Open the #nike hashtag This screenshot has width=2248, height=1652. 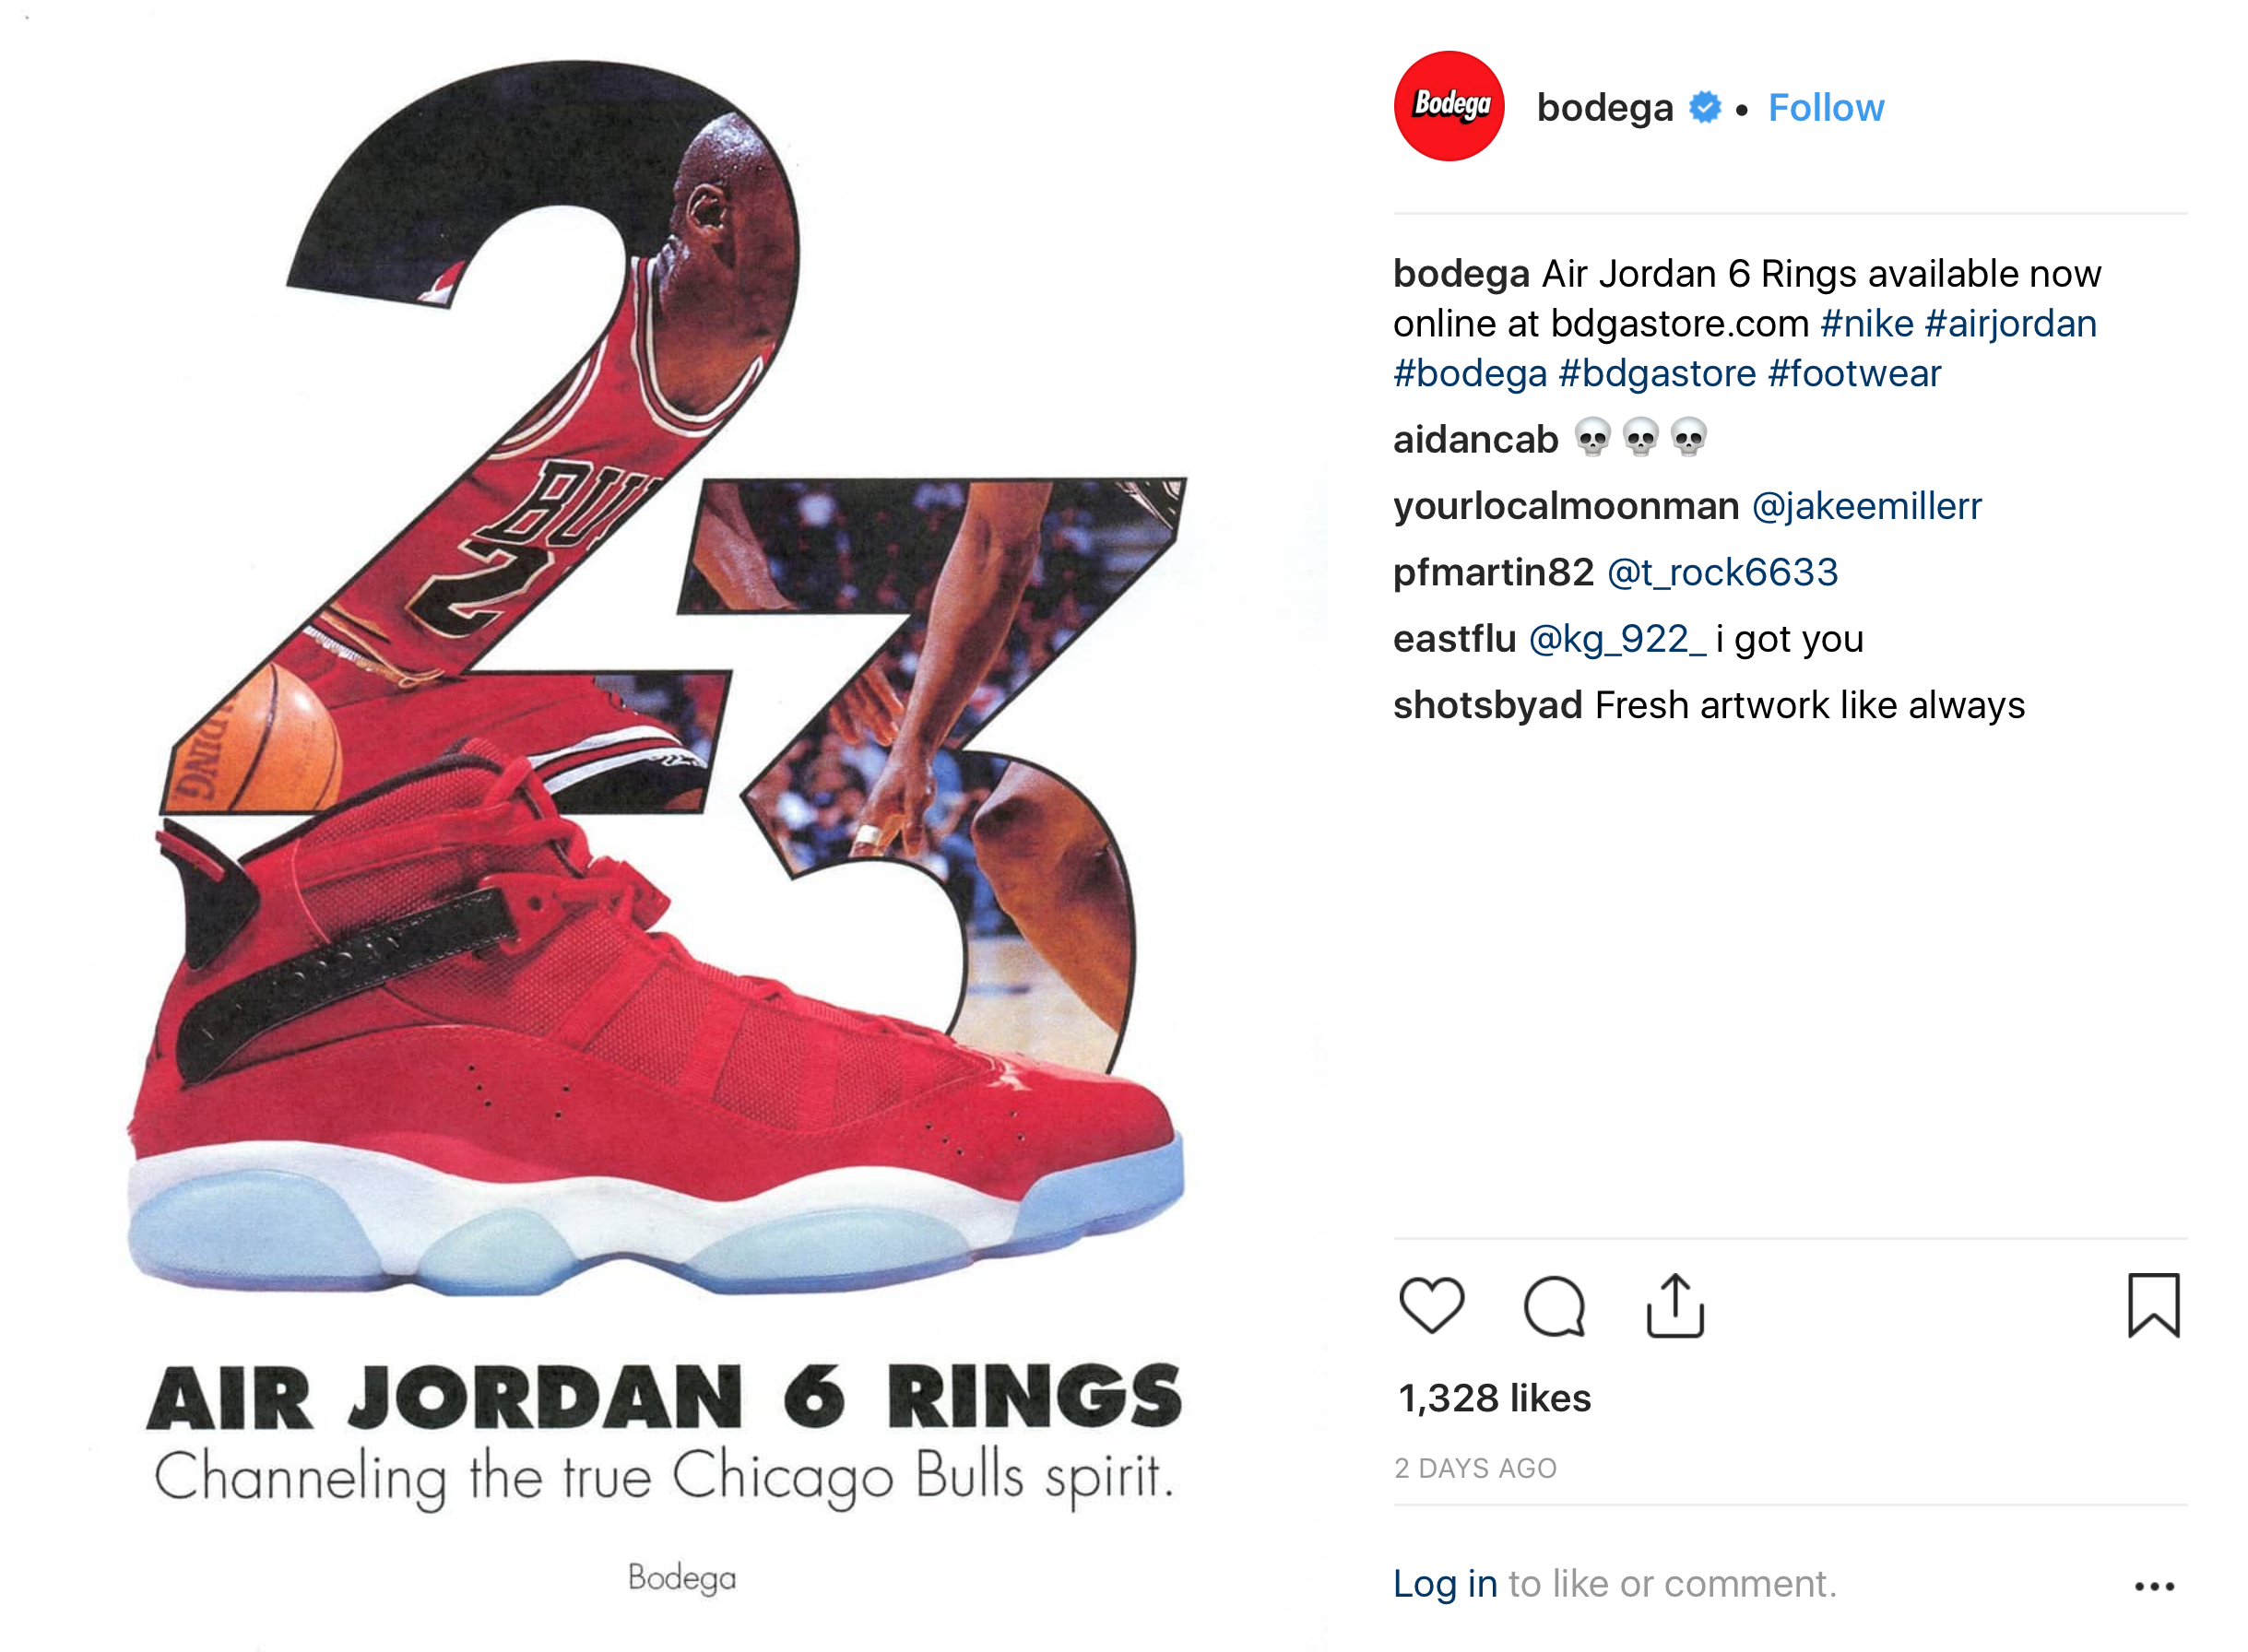pyautogui.click(x=1867, y=323)
